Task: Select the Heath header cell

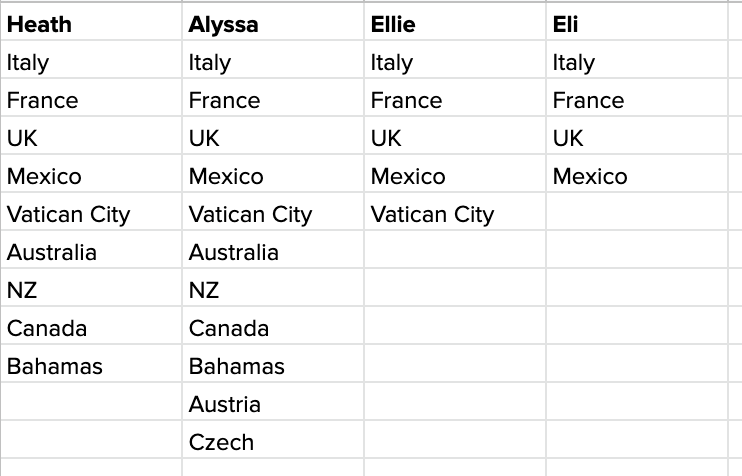Action: click(x=91, y=22)
